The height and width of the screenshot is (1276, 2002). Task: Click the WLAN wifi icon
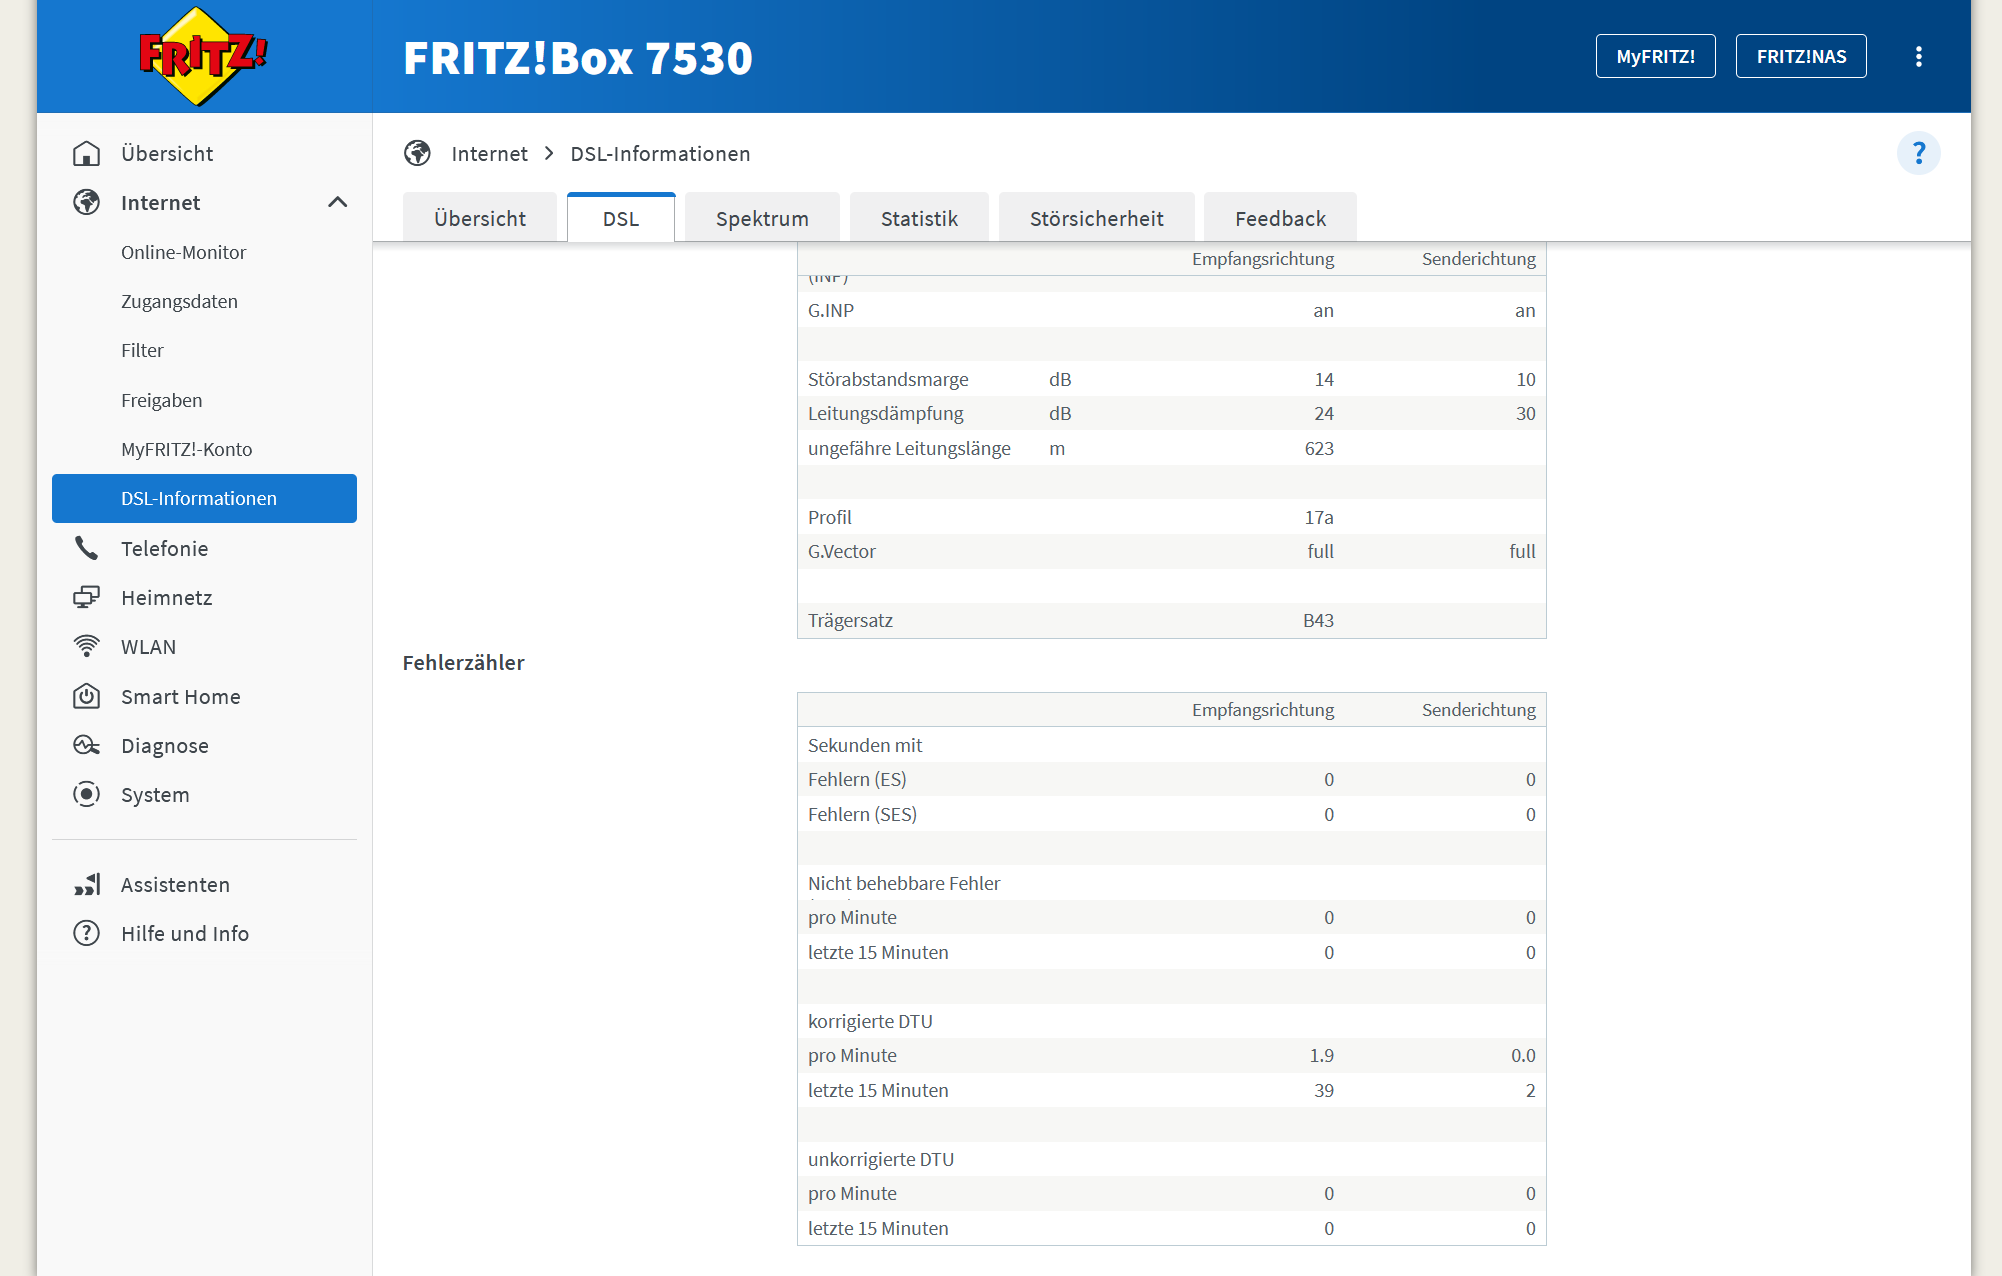(87, 646)
